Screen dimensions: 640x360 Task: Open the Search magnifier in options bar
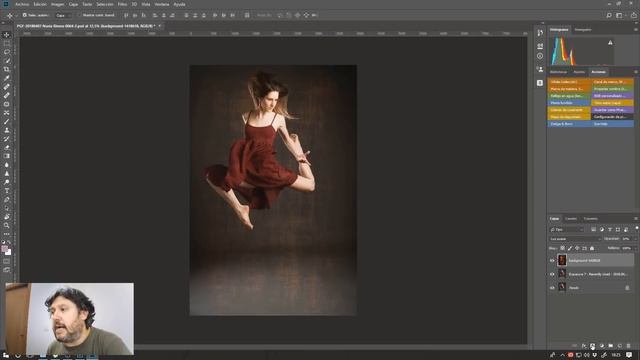[609, 15]
